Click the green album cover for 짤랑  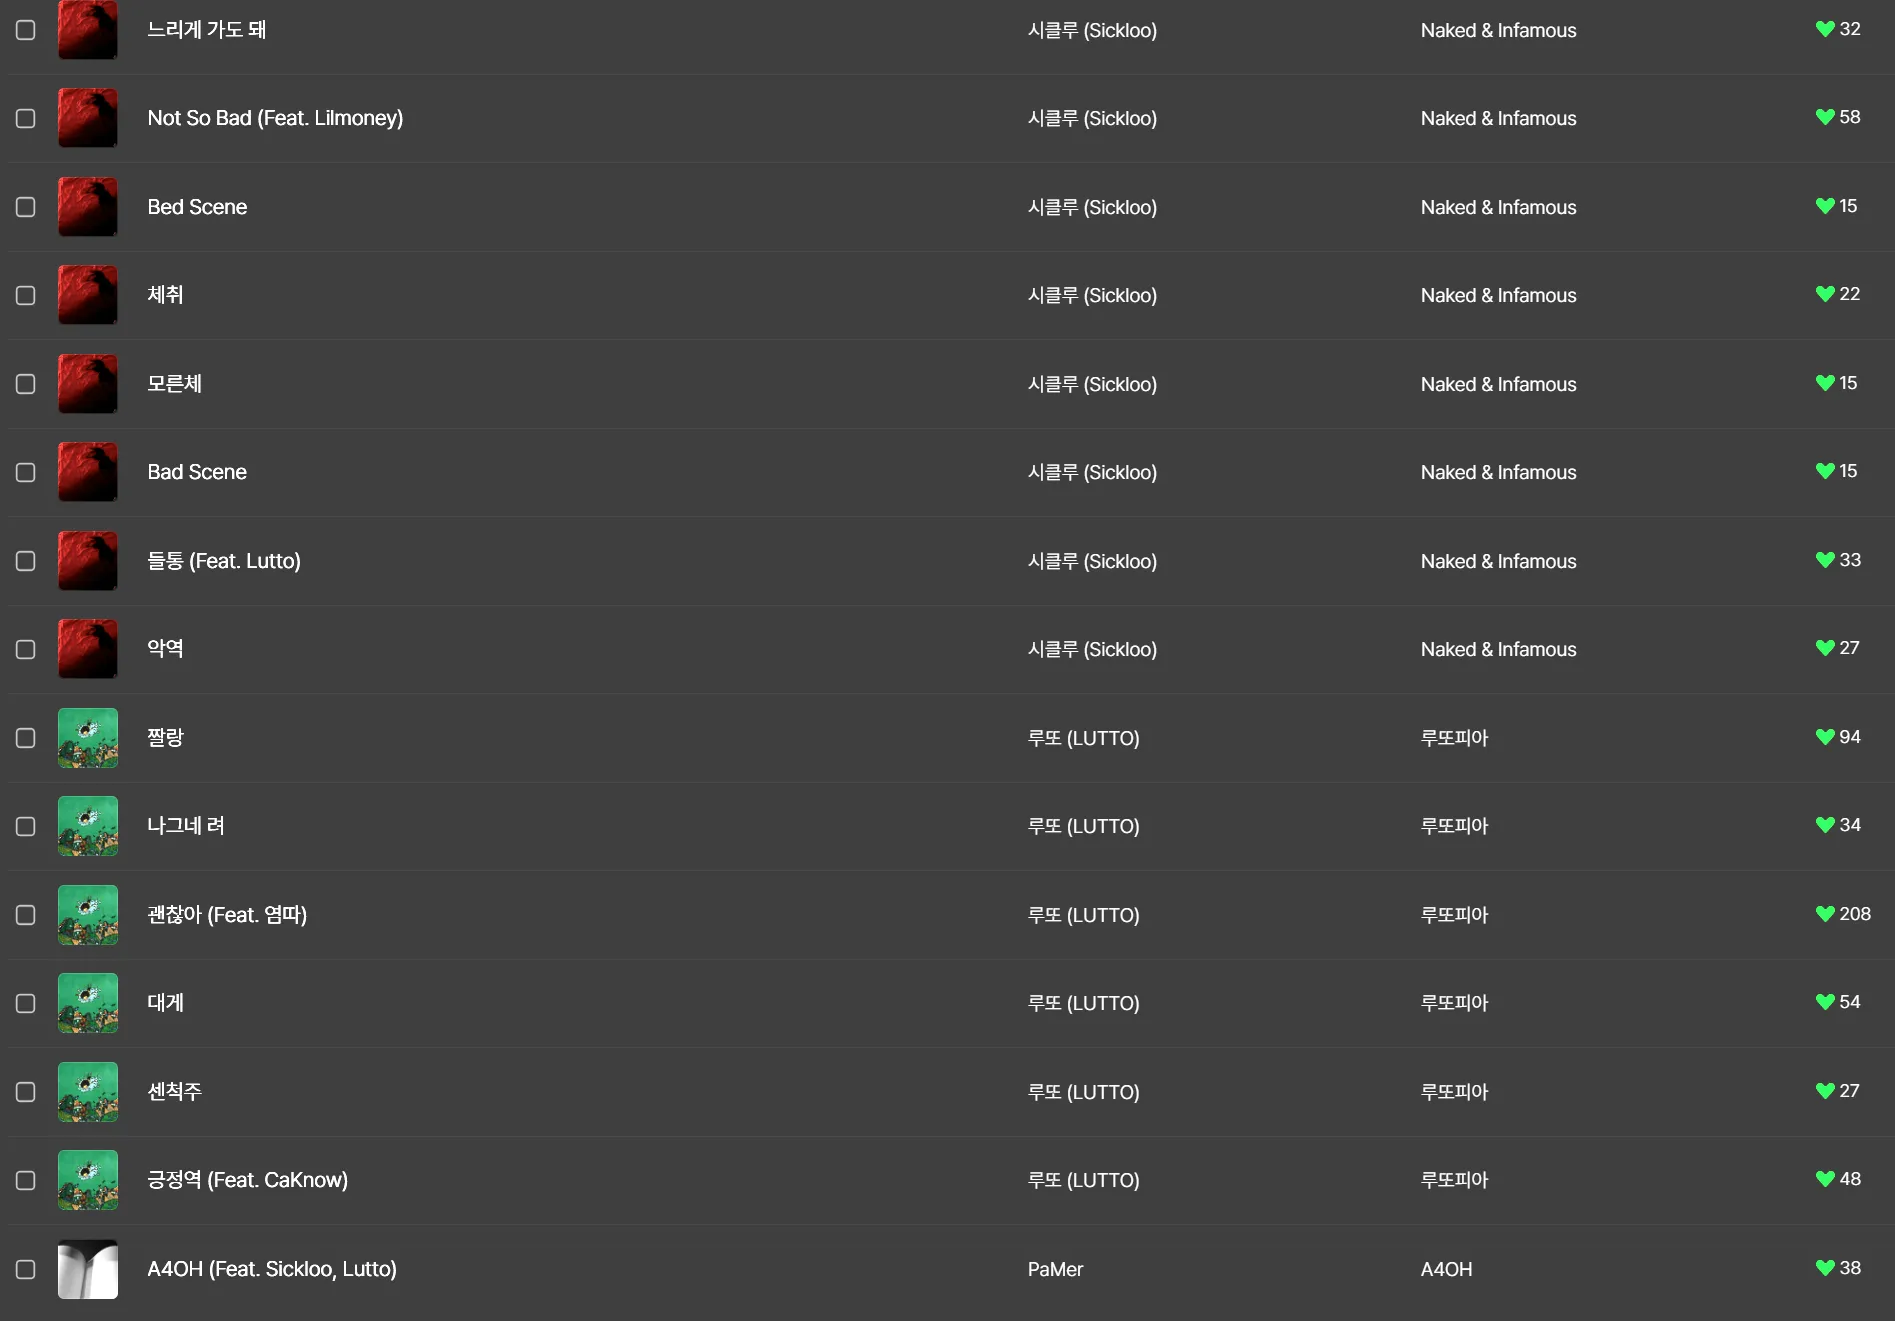(x=88, y=738)
